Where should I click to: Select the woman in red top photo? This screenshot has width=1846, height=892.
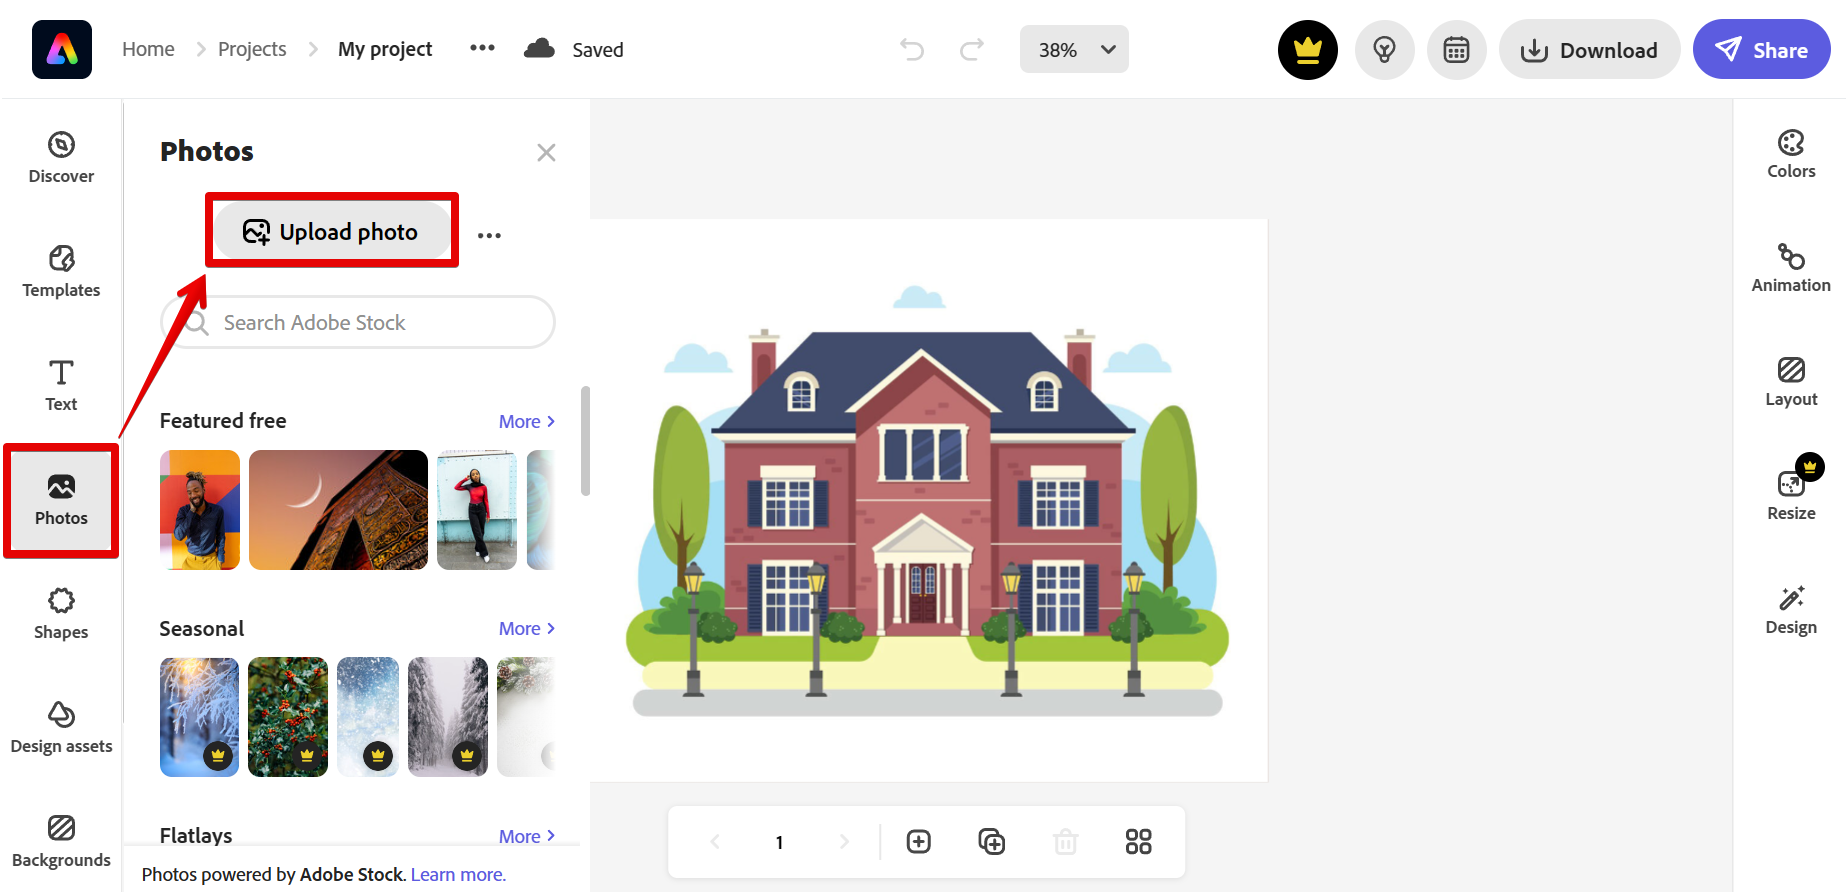pyautogui.click(x=477, y=510)
